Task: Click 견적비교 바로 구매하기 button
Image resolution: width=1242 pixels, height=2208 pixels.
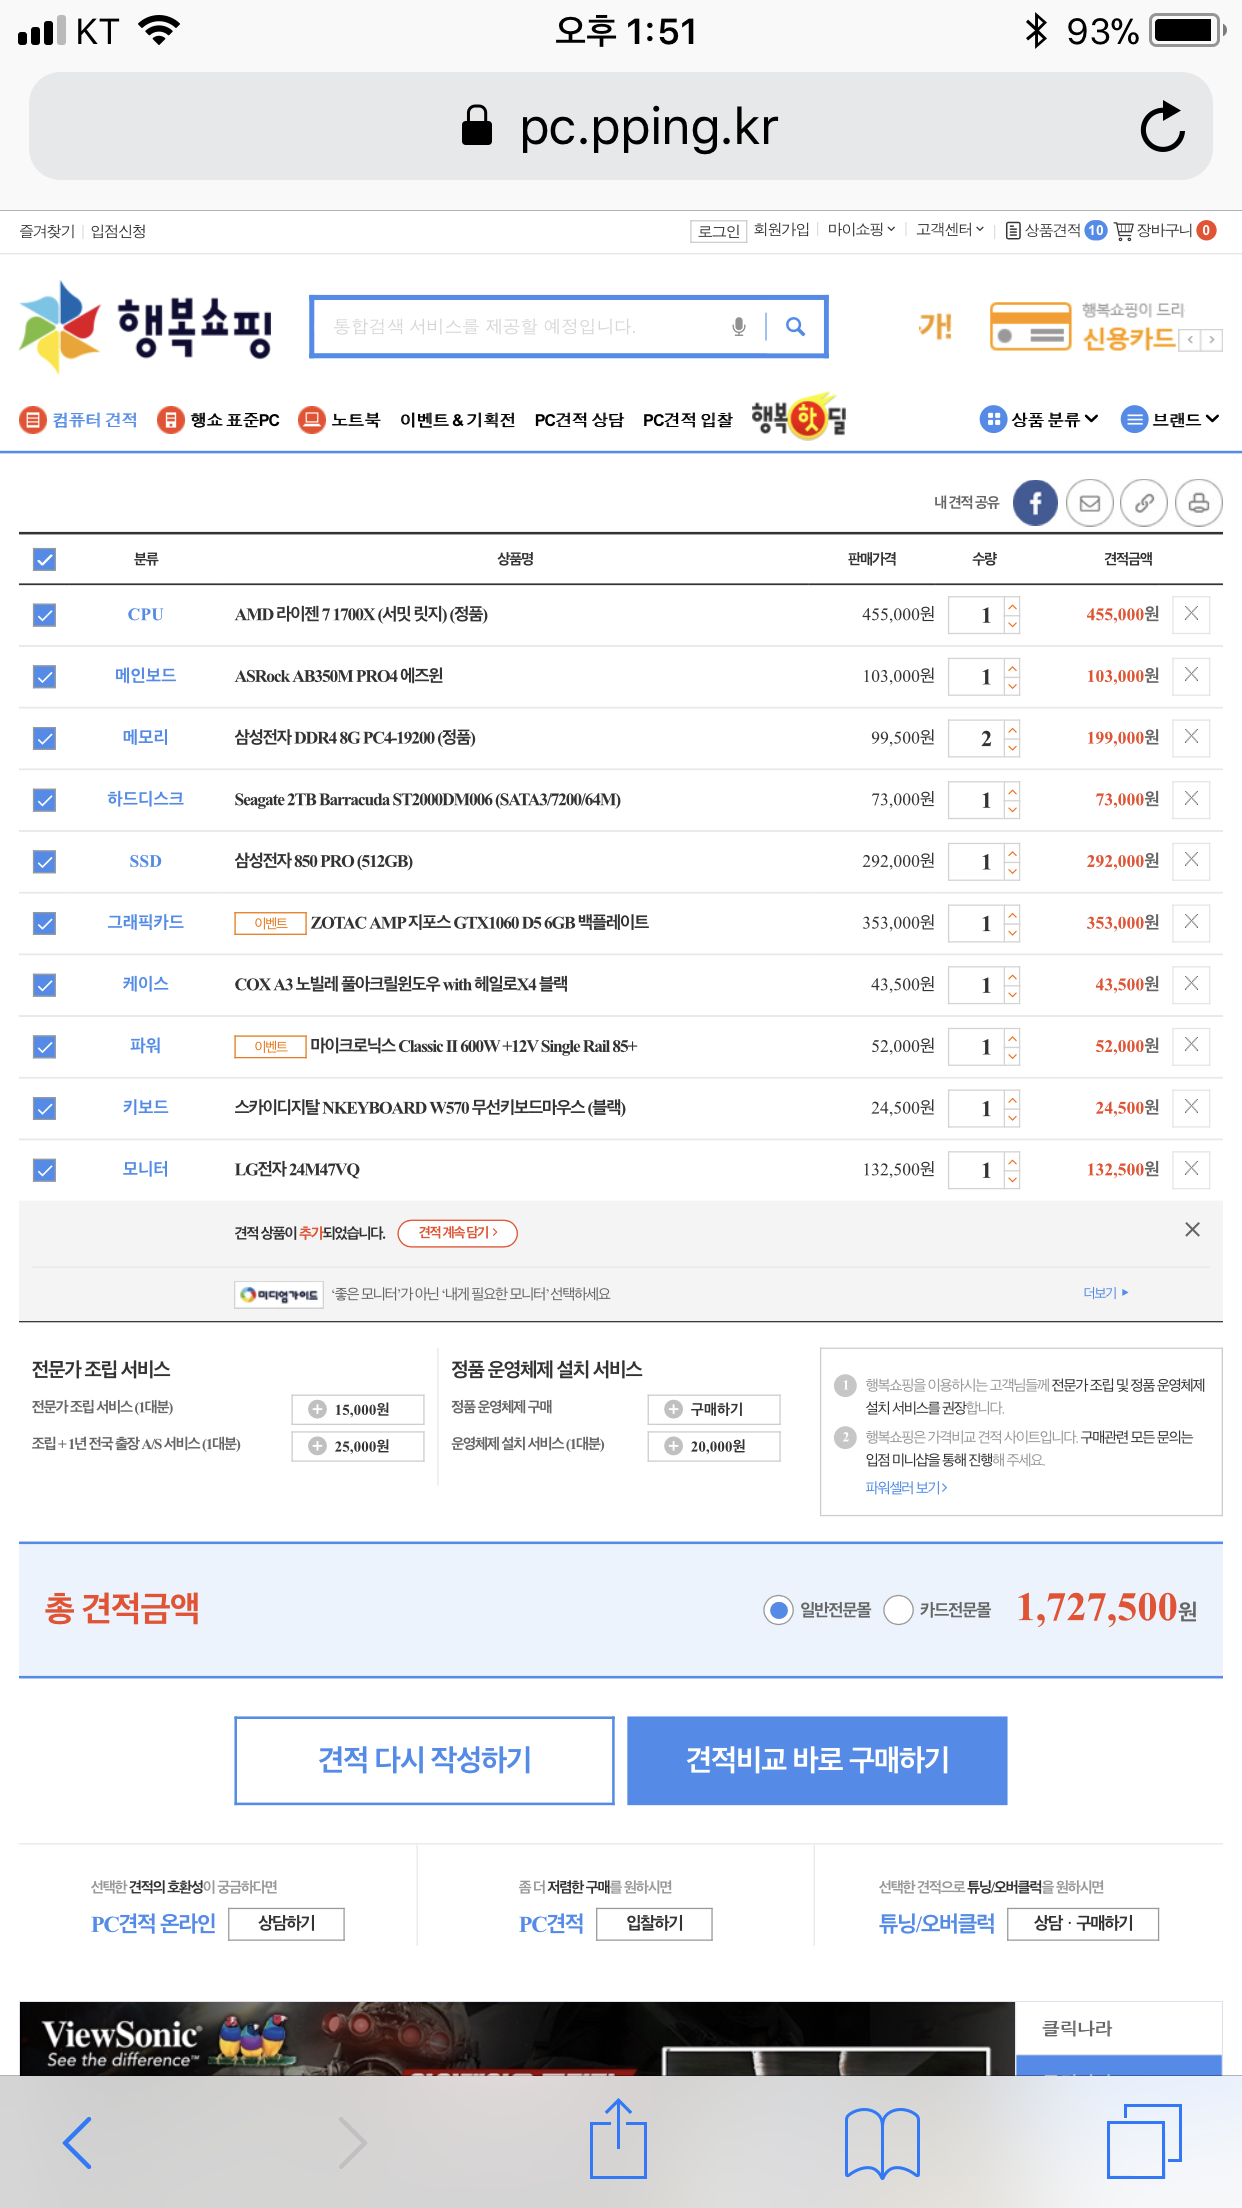Action: point(817,1760)
